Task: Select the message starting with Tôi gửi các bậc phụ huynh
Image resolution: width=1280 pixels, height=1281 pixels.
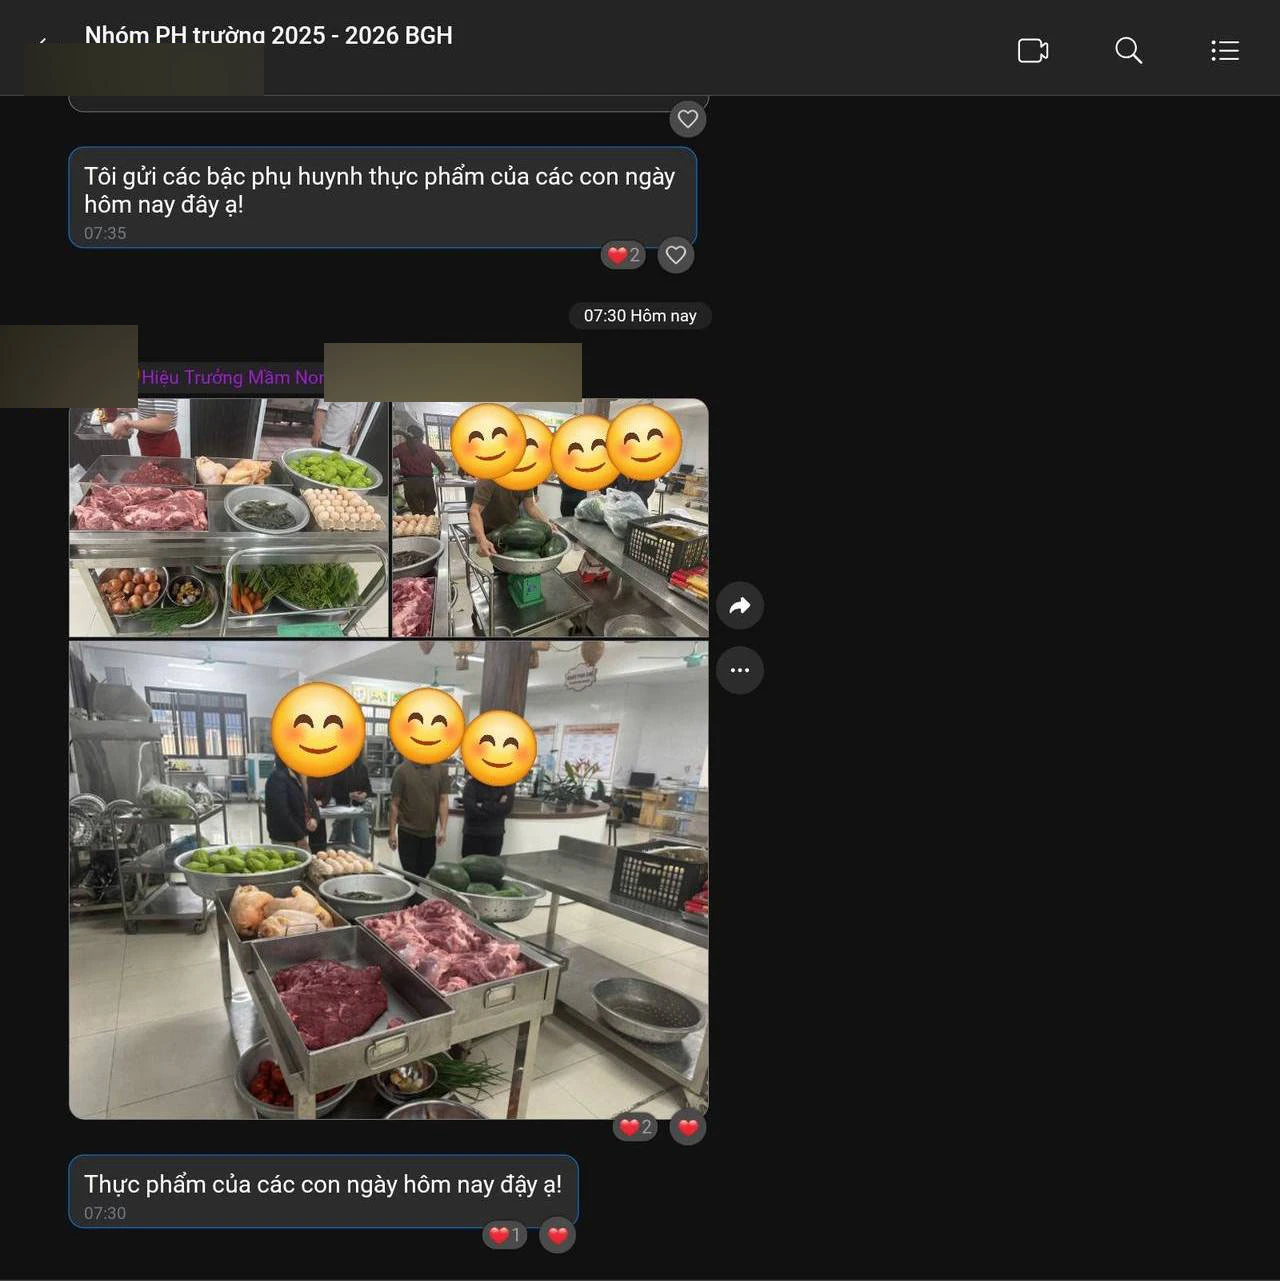Action: click(380, 190)
